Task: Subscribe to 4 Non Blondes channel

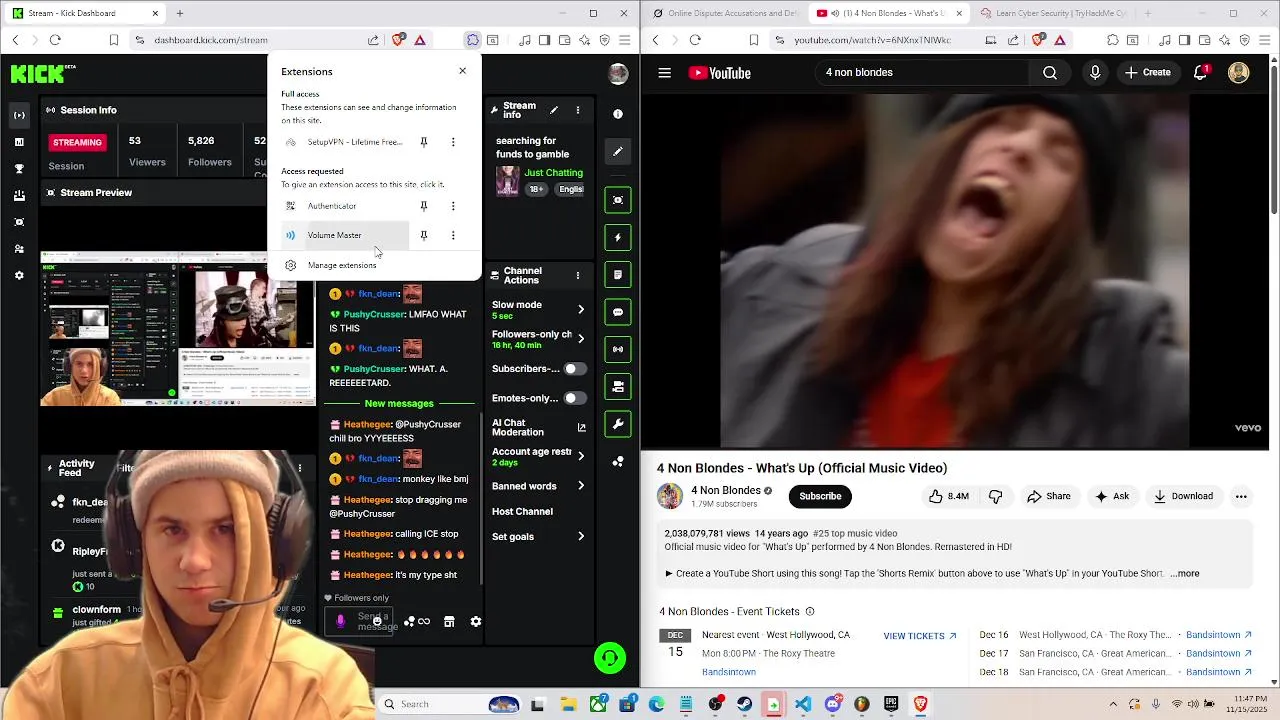Action: click(x=820, y=496)
